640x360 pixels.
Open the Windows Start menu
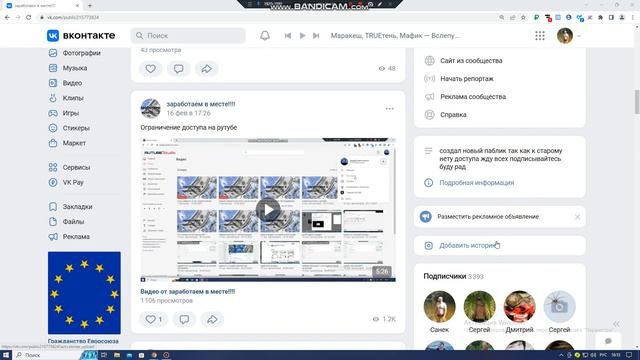pos(6,355)
